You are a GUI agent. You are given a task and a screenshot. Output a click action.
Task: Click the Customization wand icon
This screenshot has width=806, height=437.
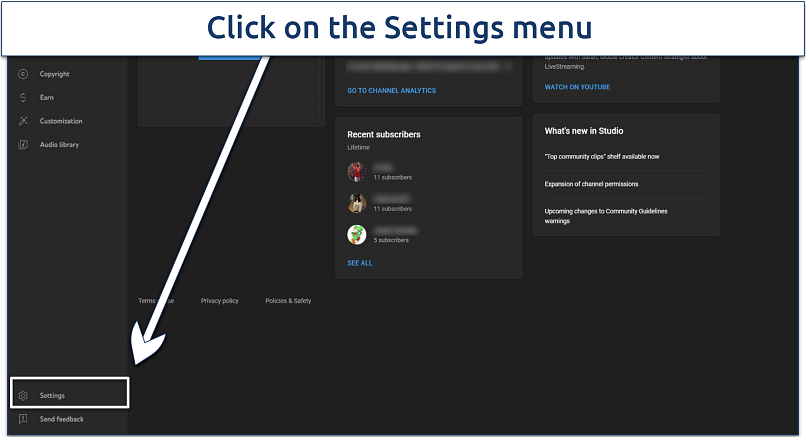[23, 121]
